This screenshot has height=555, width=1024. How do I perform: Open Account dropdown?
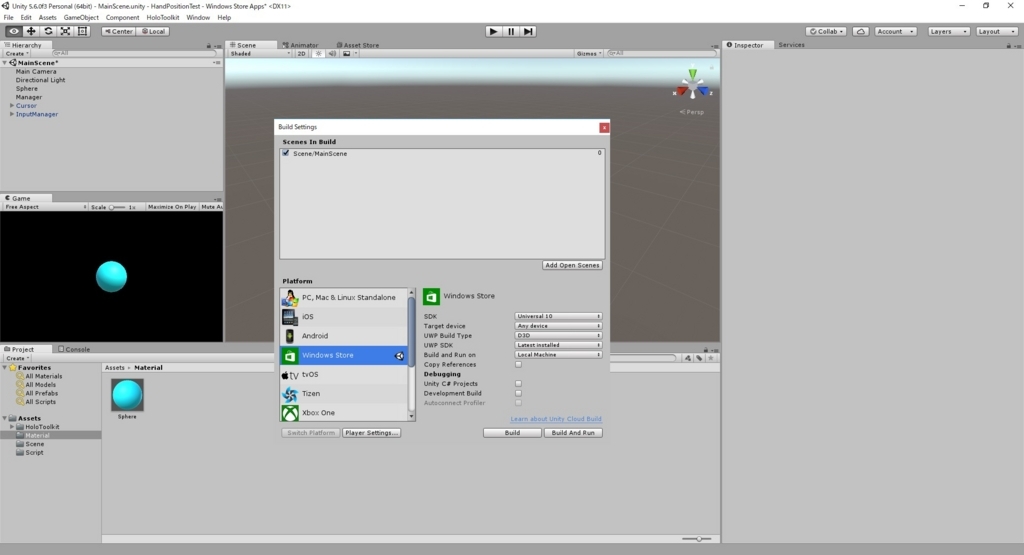click(x=895, y=31)
